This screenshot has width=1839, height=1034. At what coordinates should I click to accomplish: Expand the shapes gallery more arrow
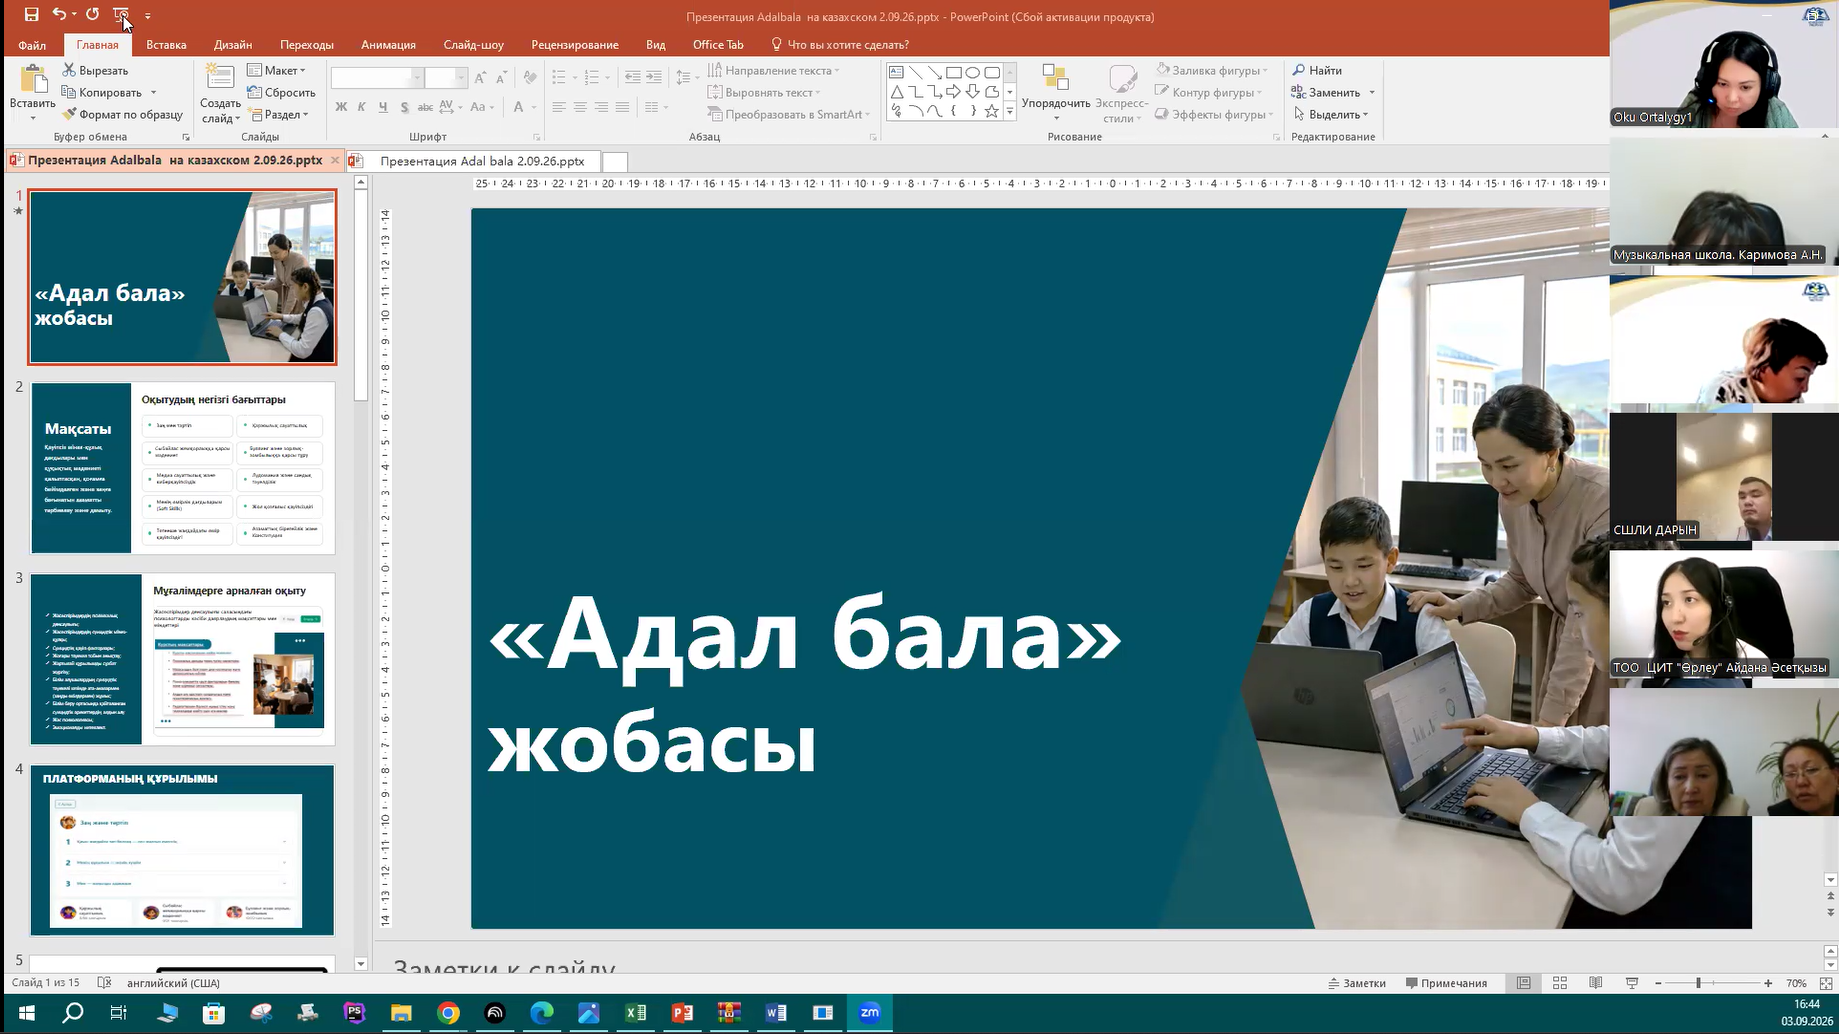(x=1010, y=112)
